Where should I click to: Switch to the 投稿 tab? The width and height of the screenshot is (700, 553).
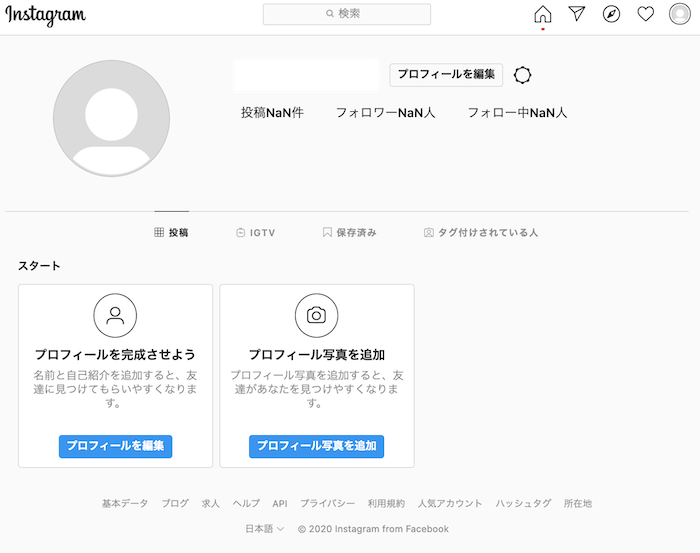pos(171,232)
